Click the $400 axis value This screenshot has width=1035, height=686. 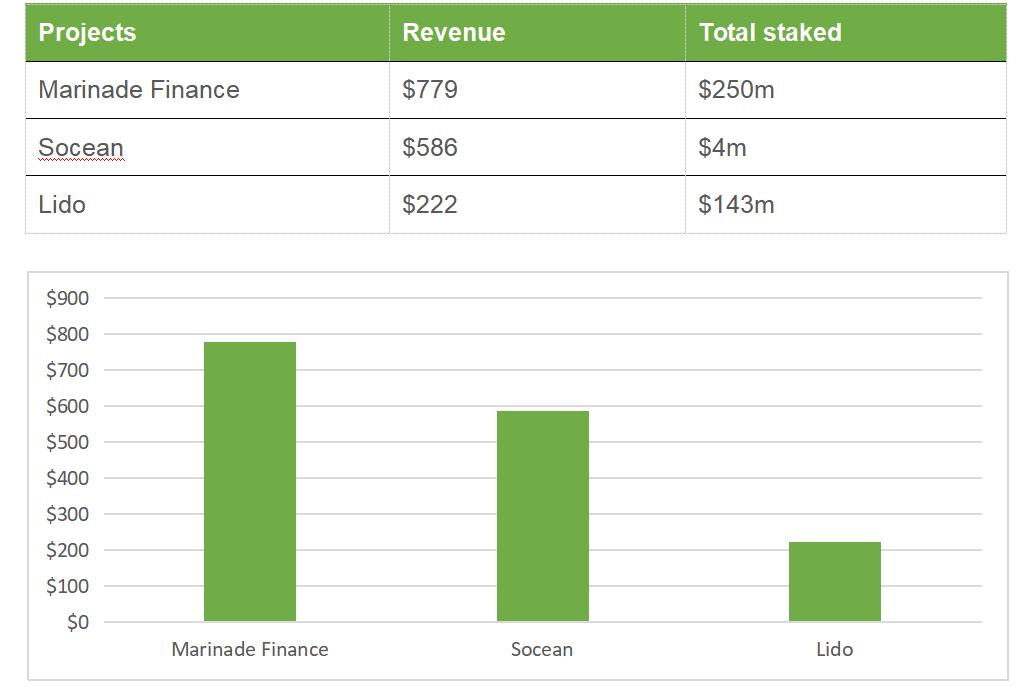(67, 478)
